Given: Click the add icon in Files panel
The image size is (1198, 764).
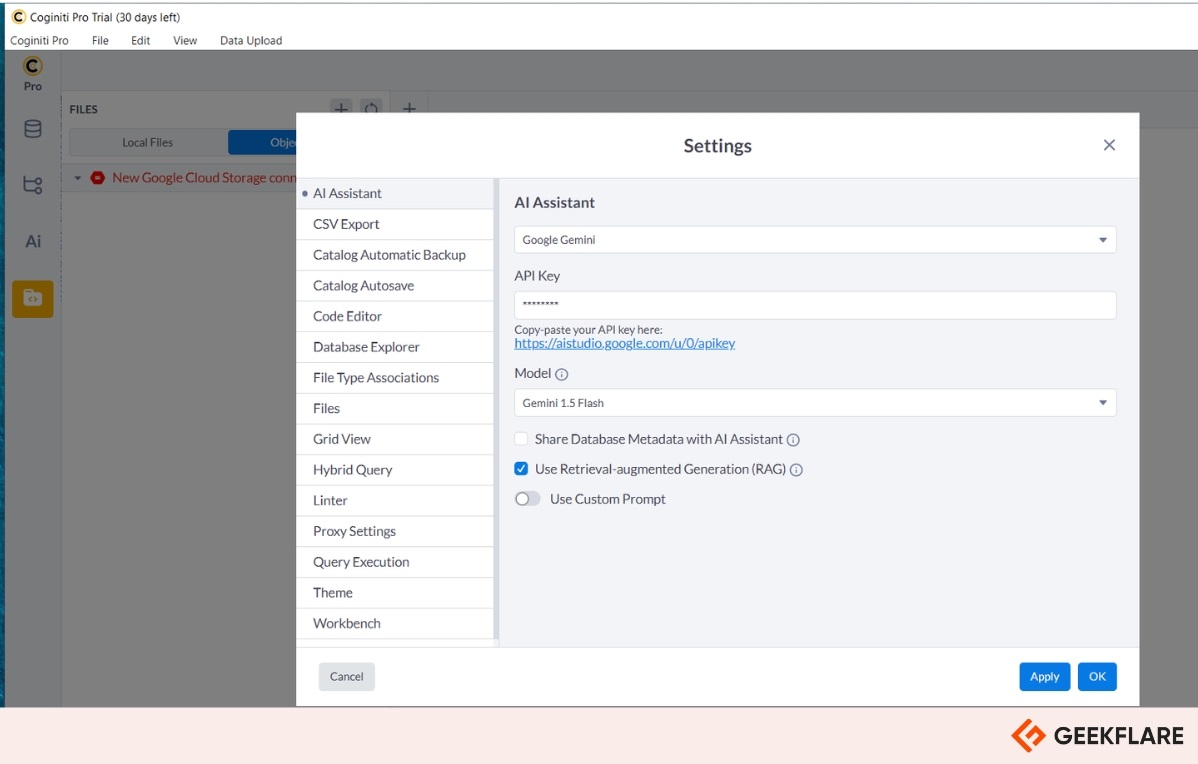Looking at the screenshot, I should 341,108.
